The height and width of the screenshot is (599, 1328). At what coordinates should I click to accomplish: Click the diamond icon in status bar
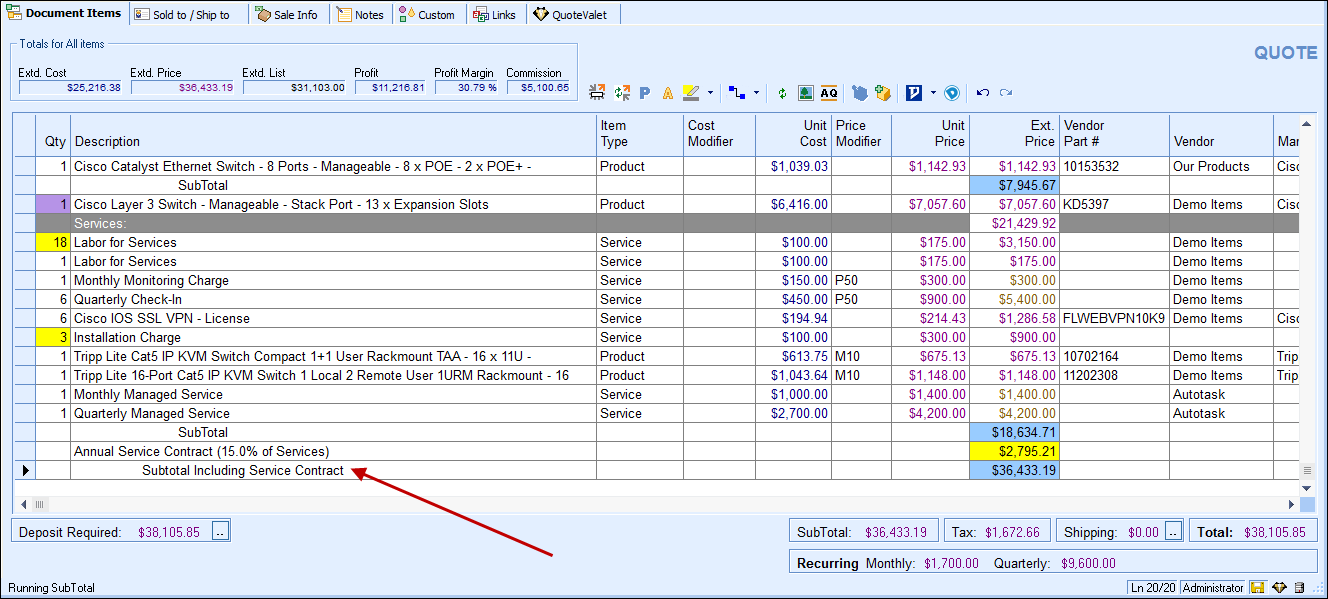[1278, 588]
